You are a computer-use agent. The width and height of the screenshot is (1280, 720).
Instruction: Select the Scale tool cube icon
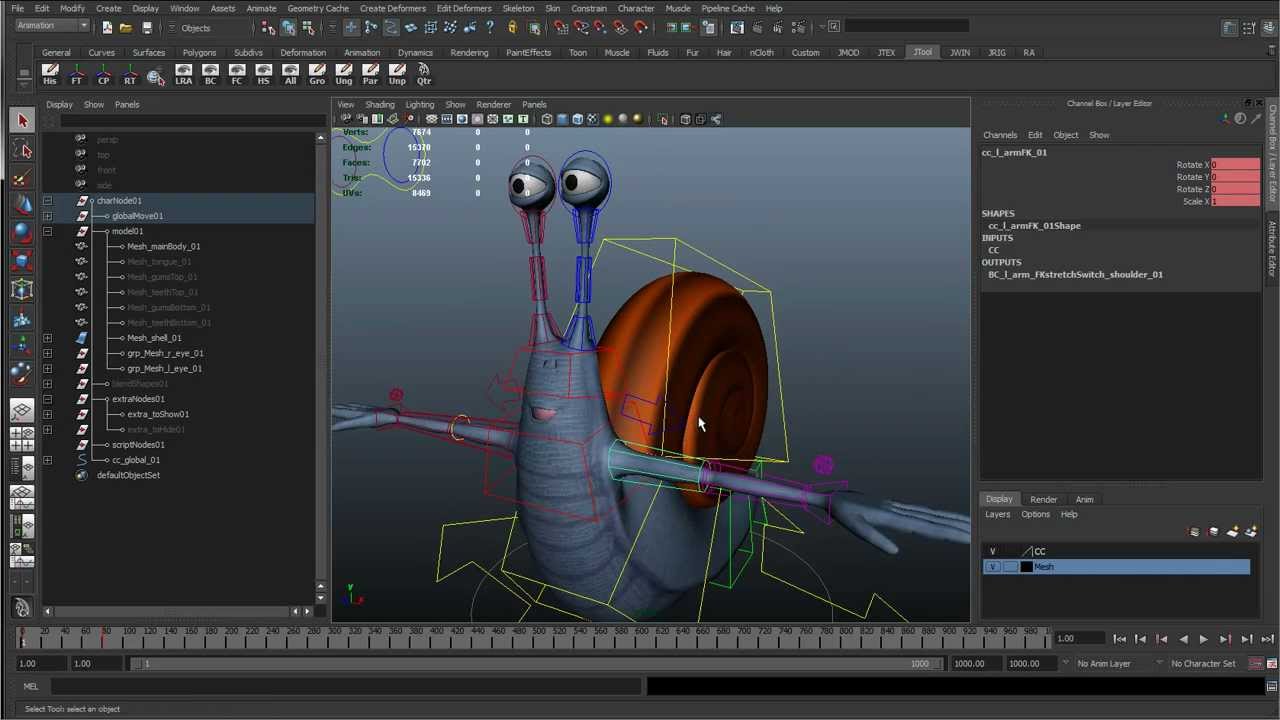(x=22, y=262)
